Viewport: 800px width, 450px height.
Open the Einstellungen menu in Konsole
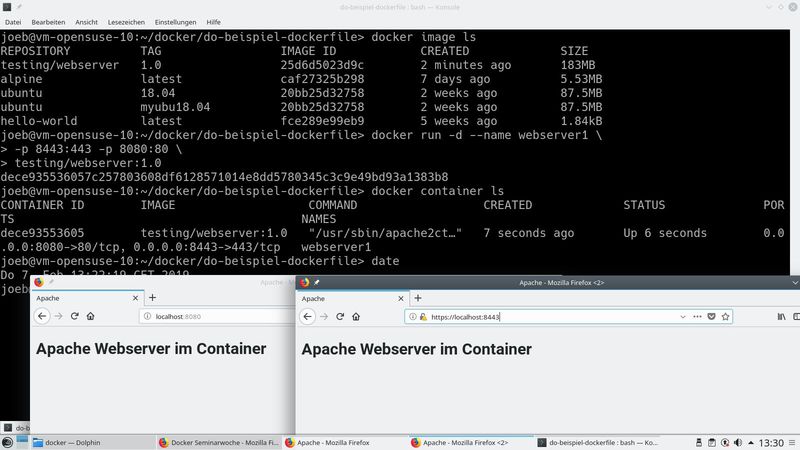[x=175, y=21]
